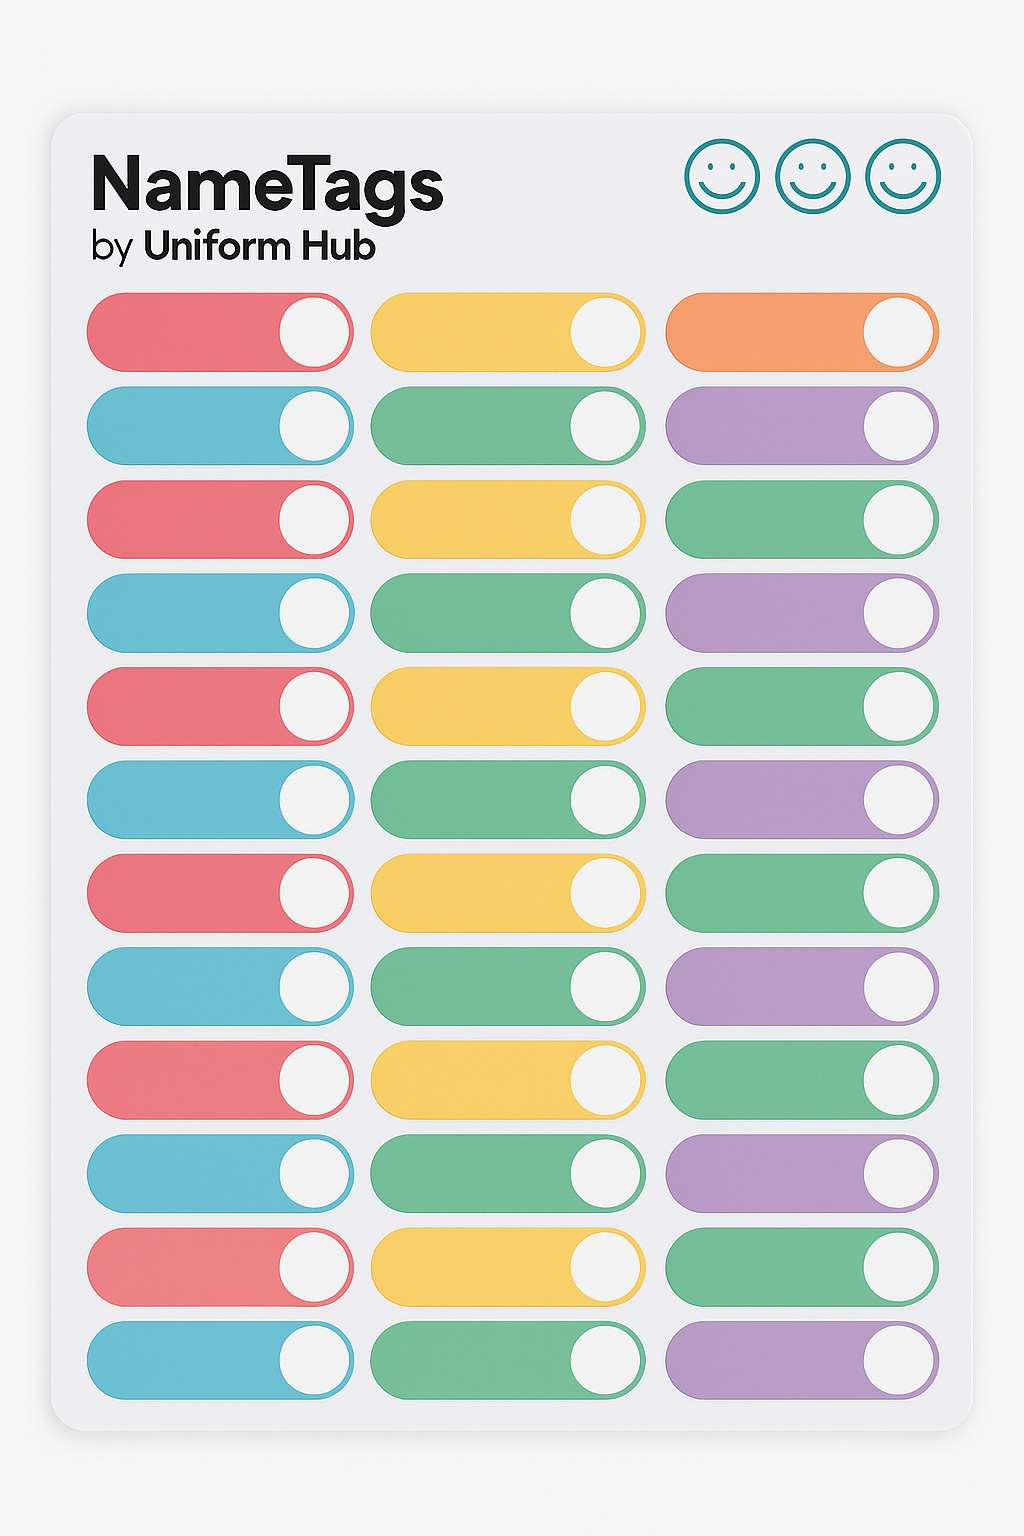Click the NameTags title
This screenshot has width=1024, height=1536.
[267, 187]
